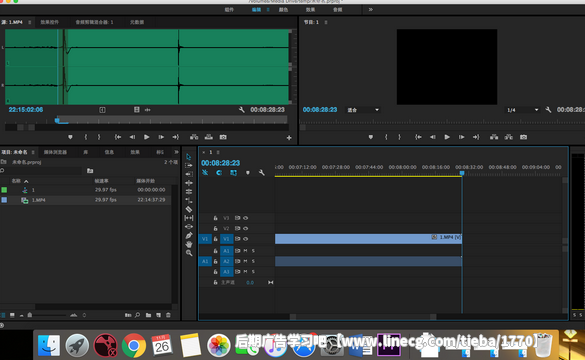The image size is (585, 360).
Task: Click Insert button in Source monitor
Action: 194,137
